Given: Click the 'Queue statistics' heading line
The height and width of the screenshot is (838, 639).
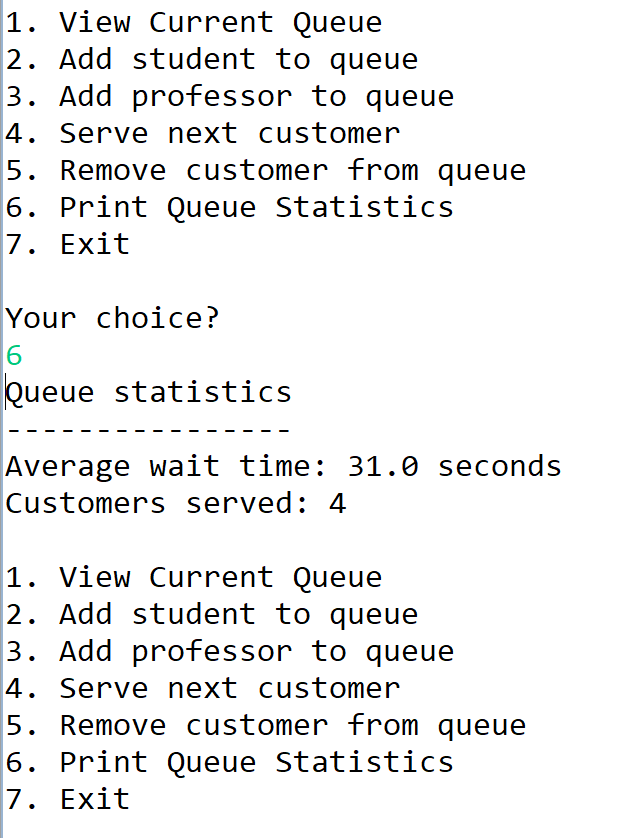Looking at the screenshot, I should [149, 393].
